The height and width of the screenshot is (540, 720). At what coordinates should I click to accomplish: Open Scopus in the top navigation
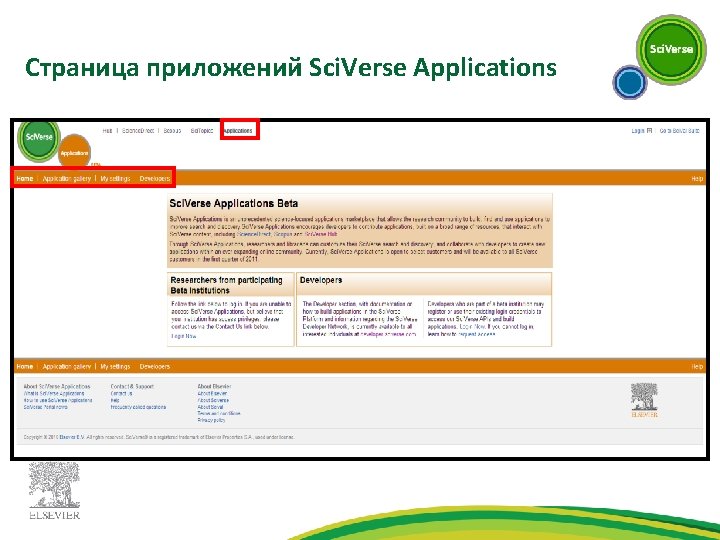pyautogui.click(x=172, y=131)
